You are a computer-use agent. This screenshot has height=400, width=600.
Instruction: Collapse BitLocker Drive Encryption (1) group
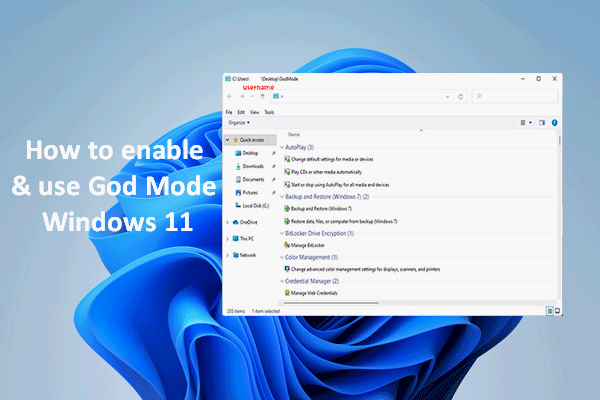(282, 233)
